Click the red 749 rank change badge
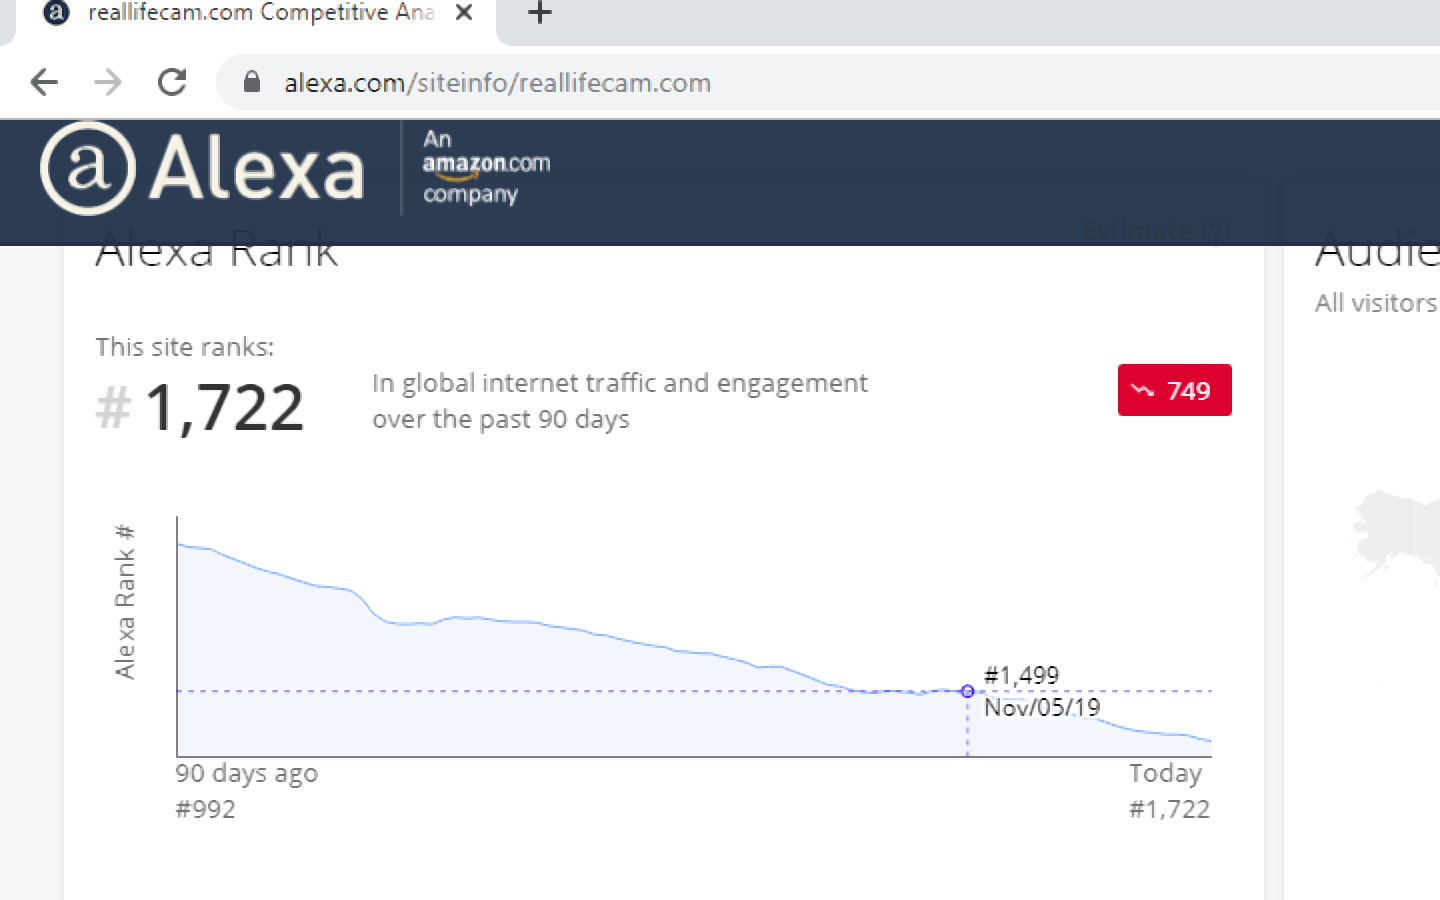The height and width of the screenshot is (900, 1440). point(1174,390)
